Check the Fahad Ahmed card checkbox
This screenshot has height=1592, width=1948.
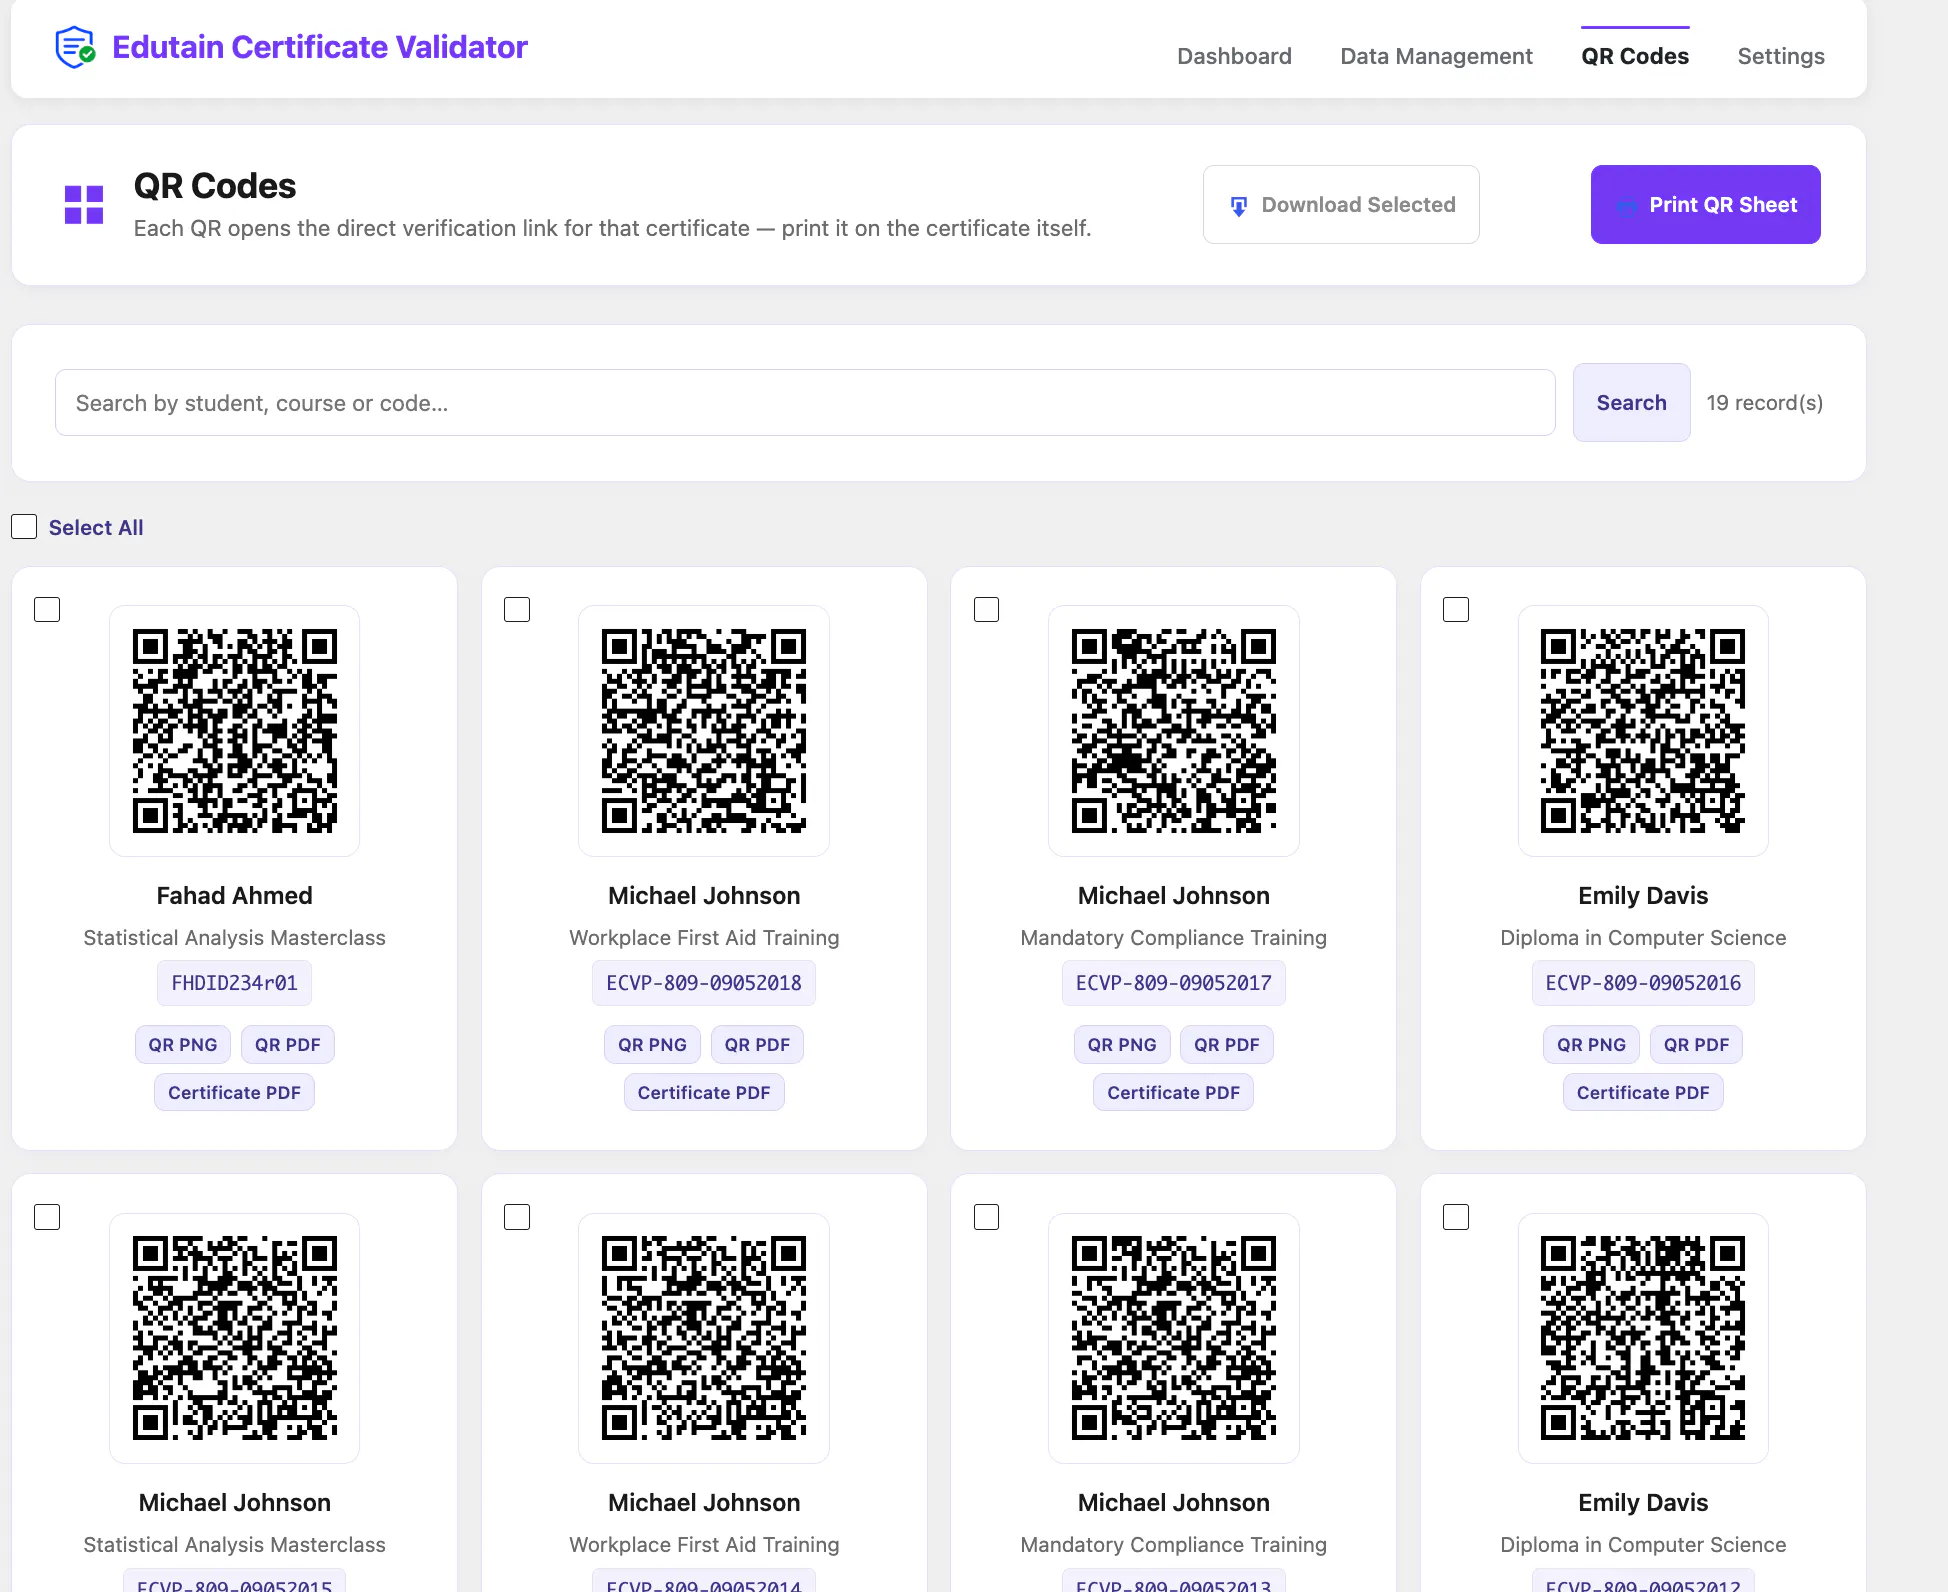tap(47, 609)
